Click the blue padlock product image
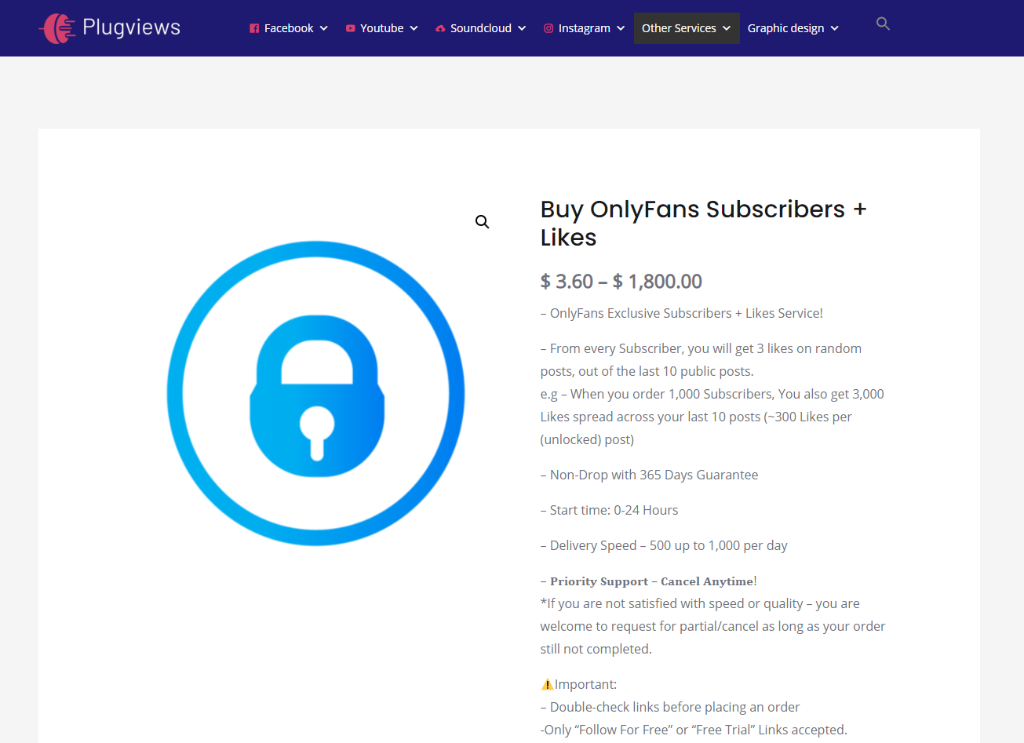 click(x=316, y=393)
